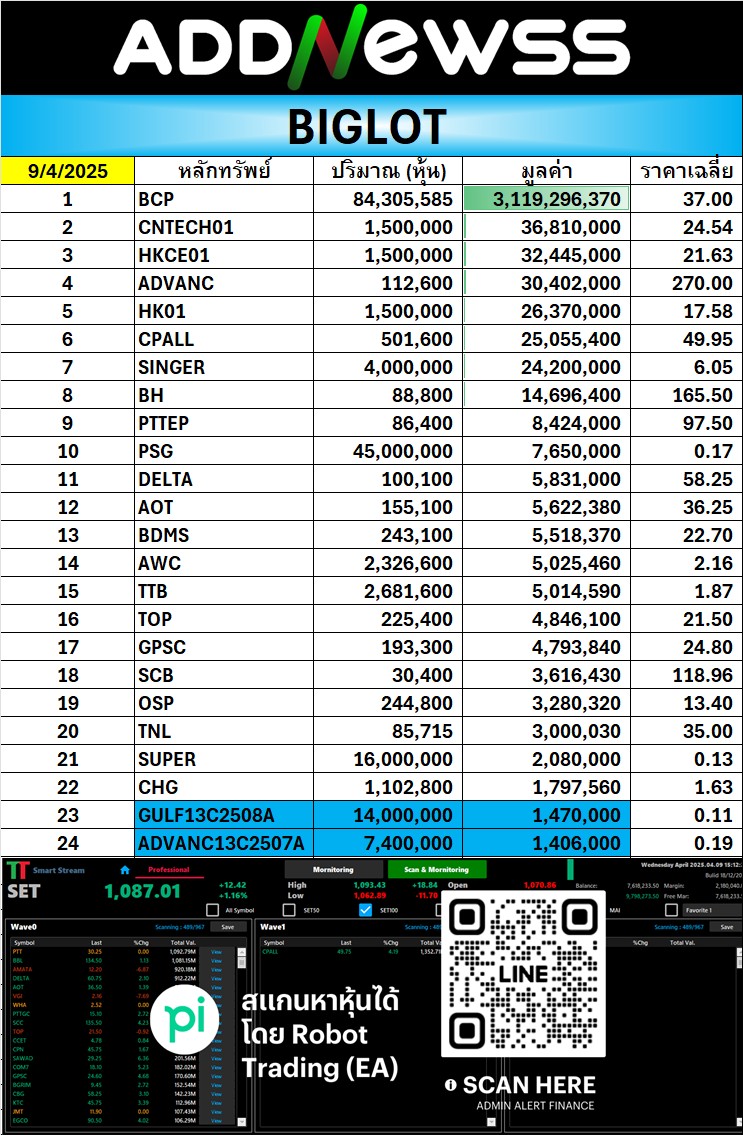Click View link for PTT row

217,952
